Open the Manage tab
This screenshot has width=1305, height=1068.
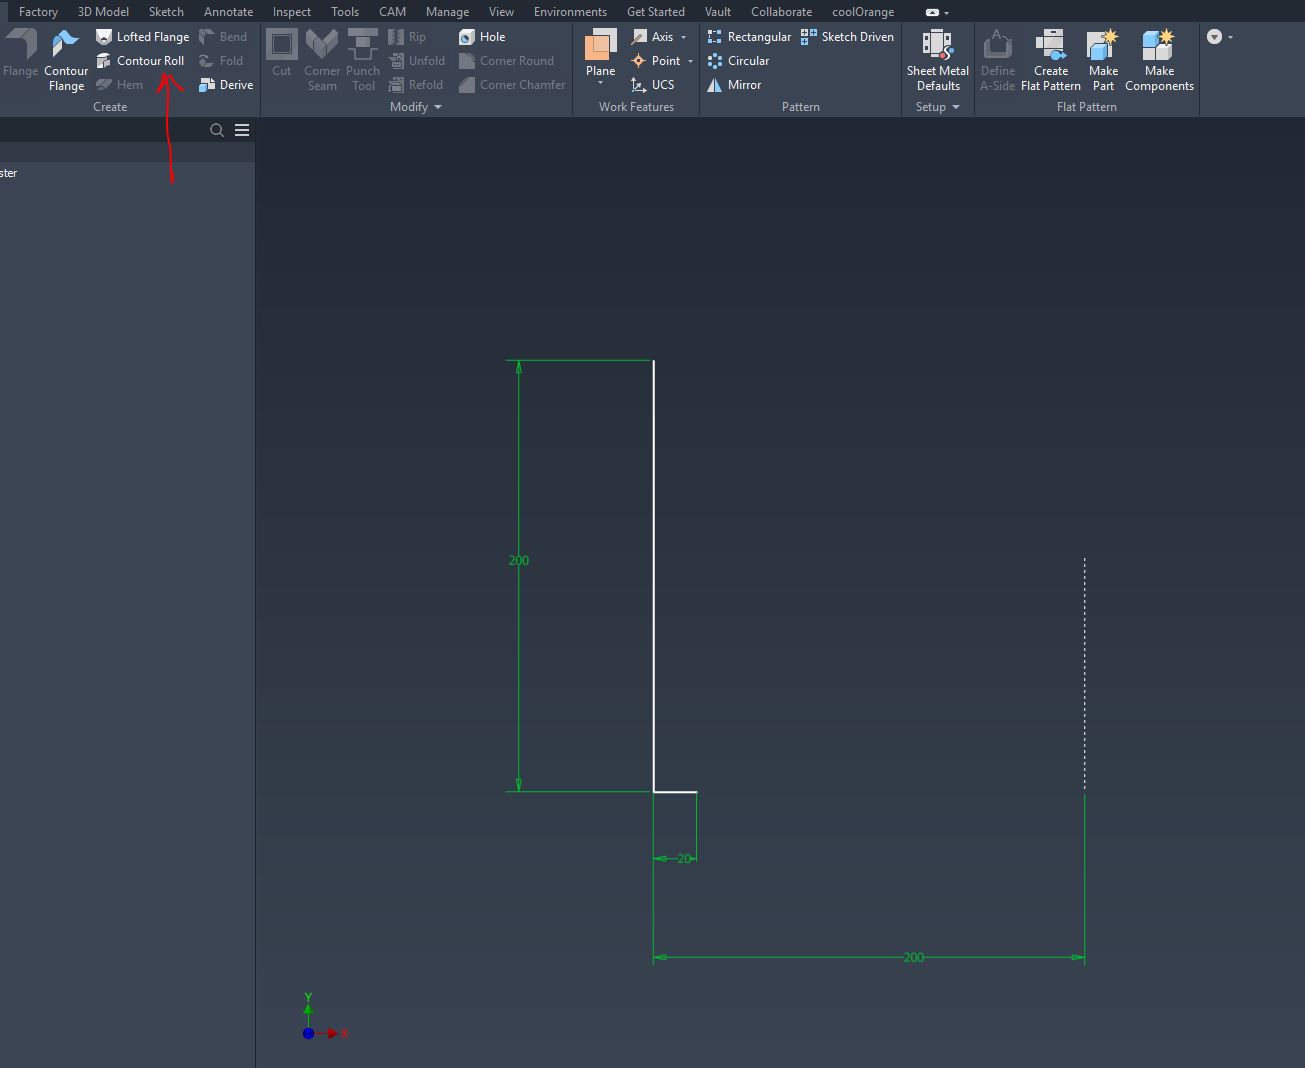tap(447, 12)
